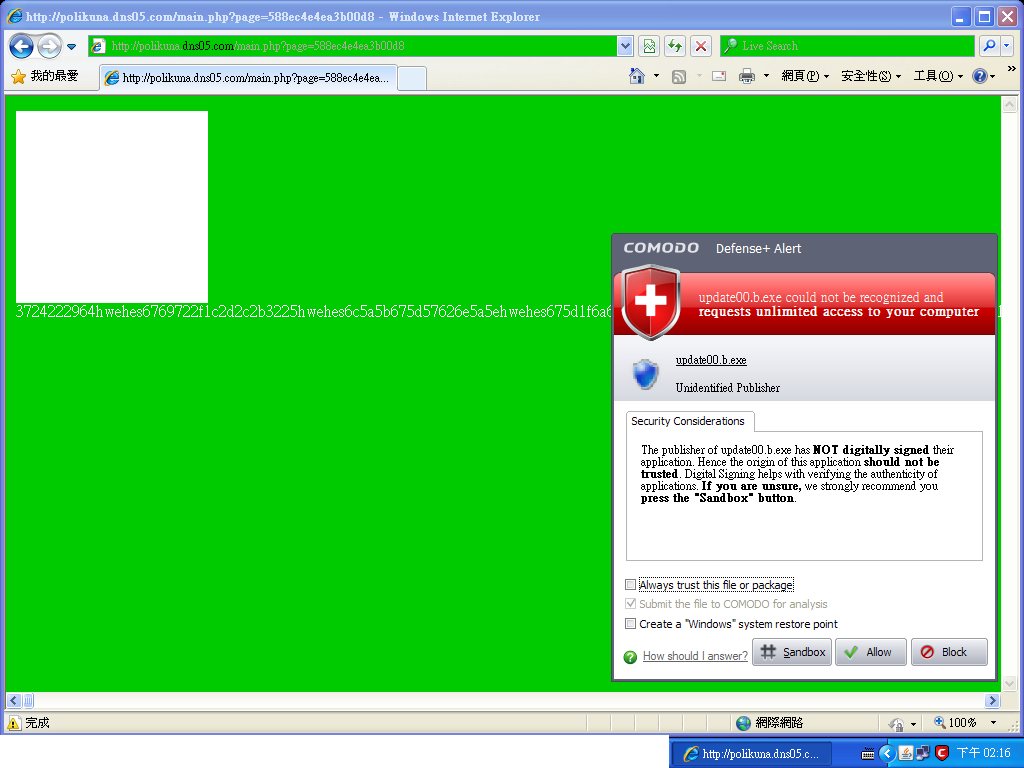Expand the Print options dropdown arrow
Image resolution: width=1024 pixels, height=768 pixels.
766,76
